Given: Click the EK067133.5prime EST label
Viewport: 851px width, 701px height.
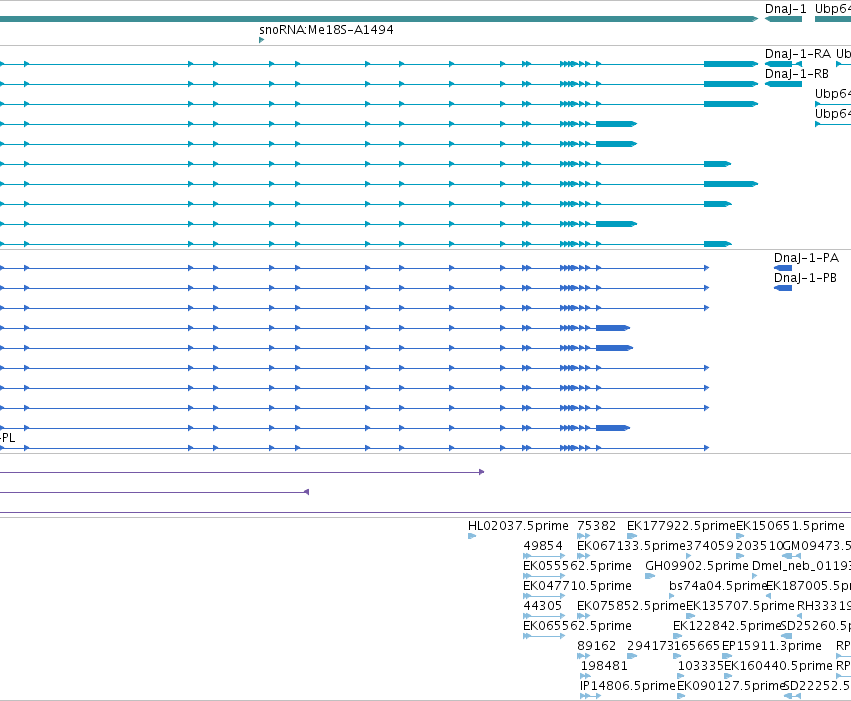Looking at the screenshot, I should point(631,546).
